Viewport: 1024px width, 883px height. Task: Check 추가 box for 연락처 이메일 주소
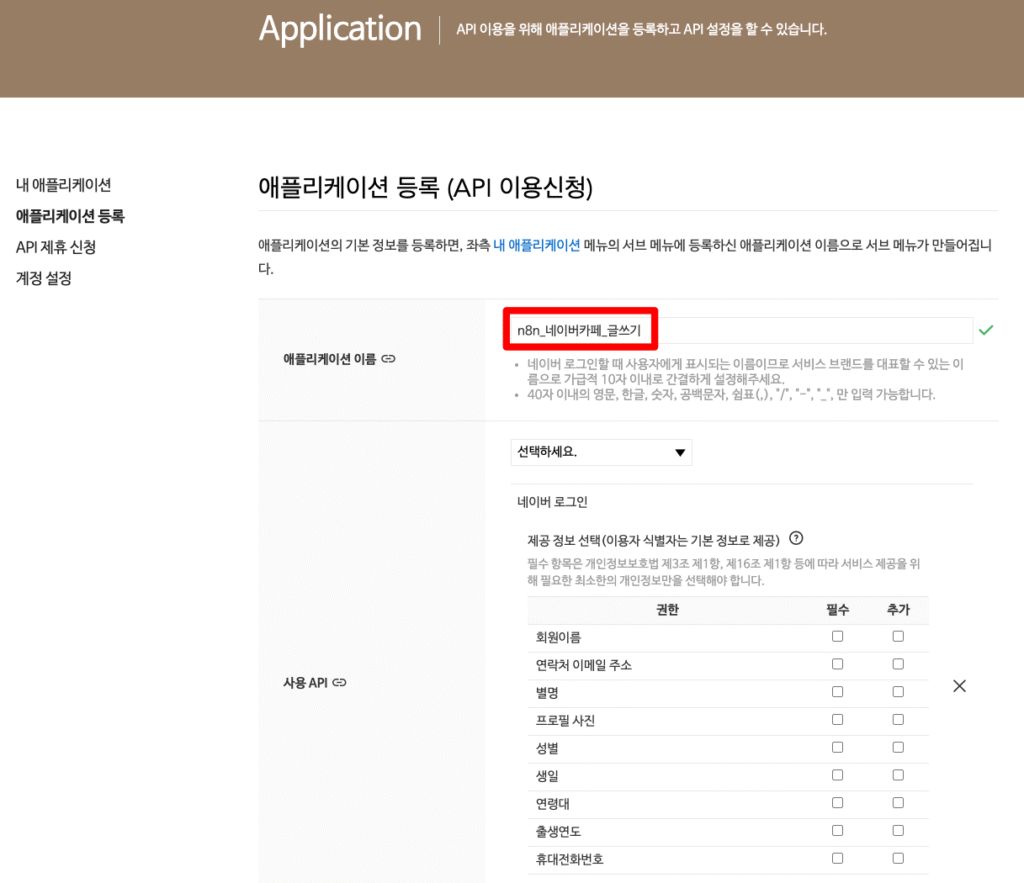click(898, 664)
